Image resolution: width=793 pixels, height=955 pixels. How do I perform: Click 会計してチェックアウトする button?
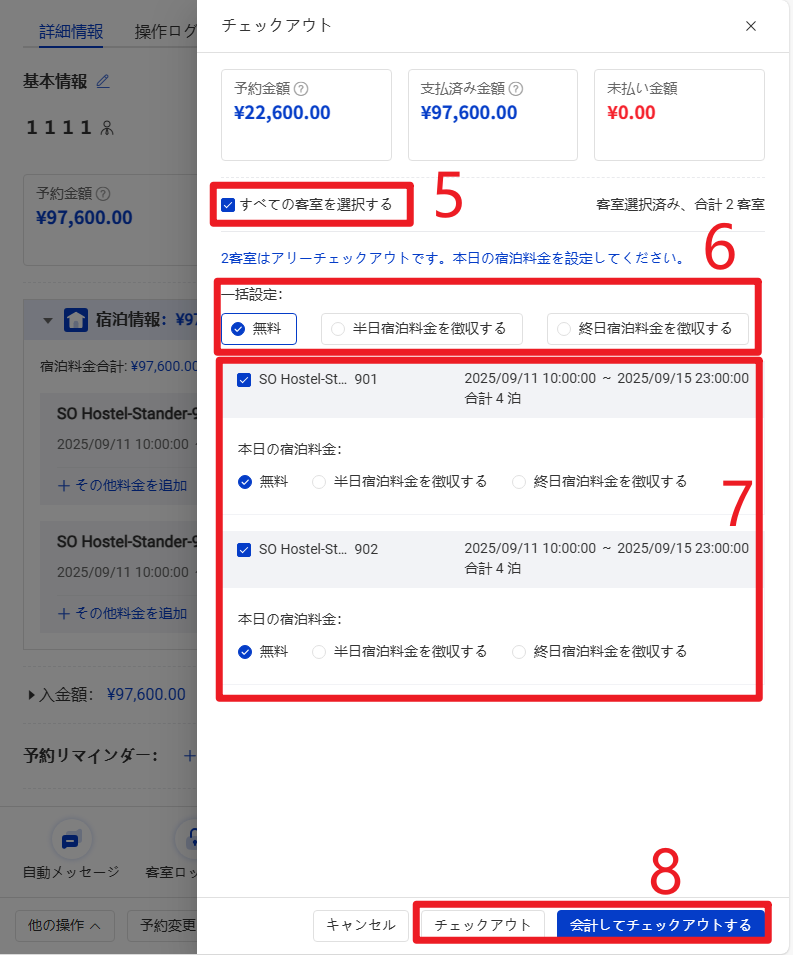pyautogui.click(x=660, y=925)
